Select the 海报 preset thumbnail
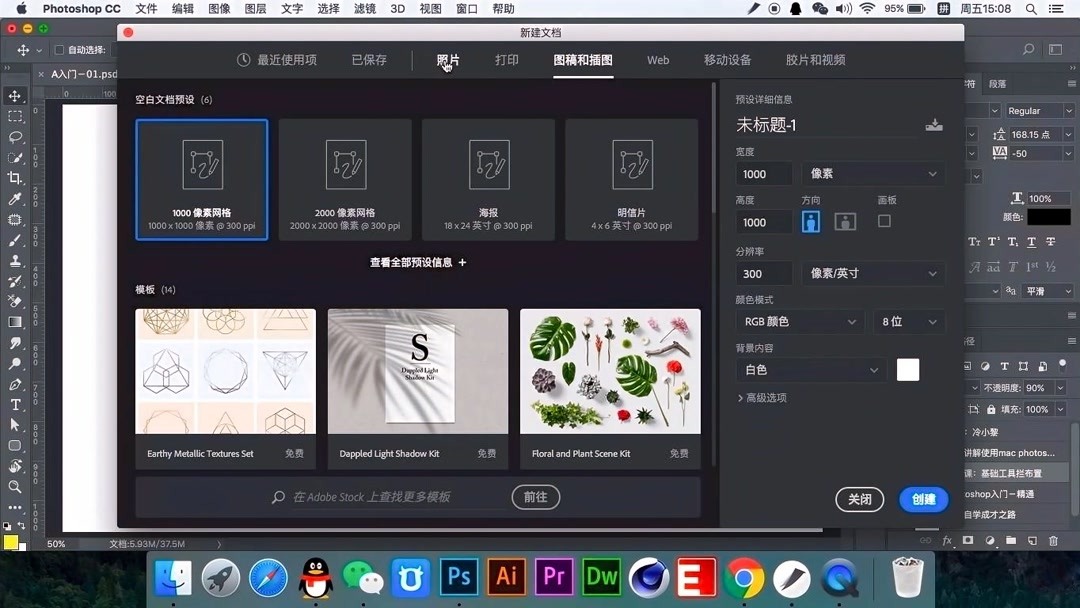1080x608 pixels. tap(488, 180)
